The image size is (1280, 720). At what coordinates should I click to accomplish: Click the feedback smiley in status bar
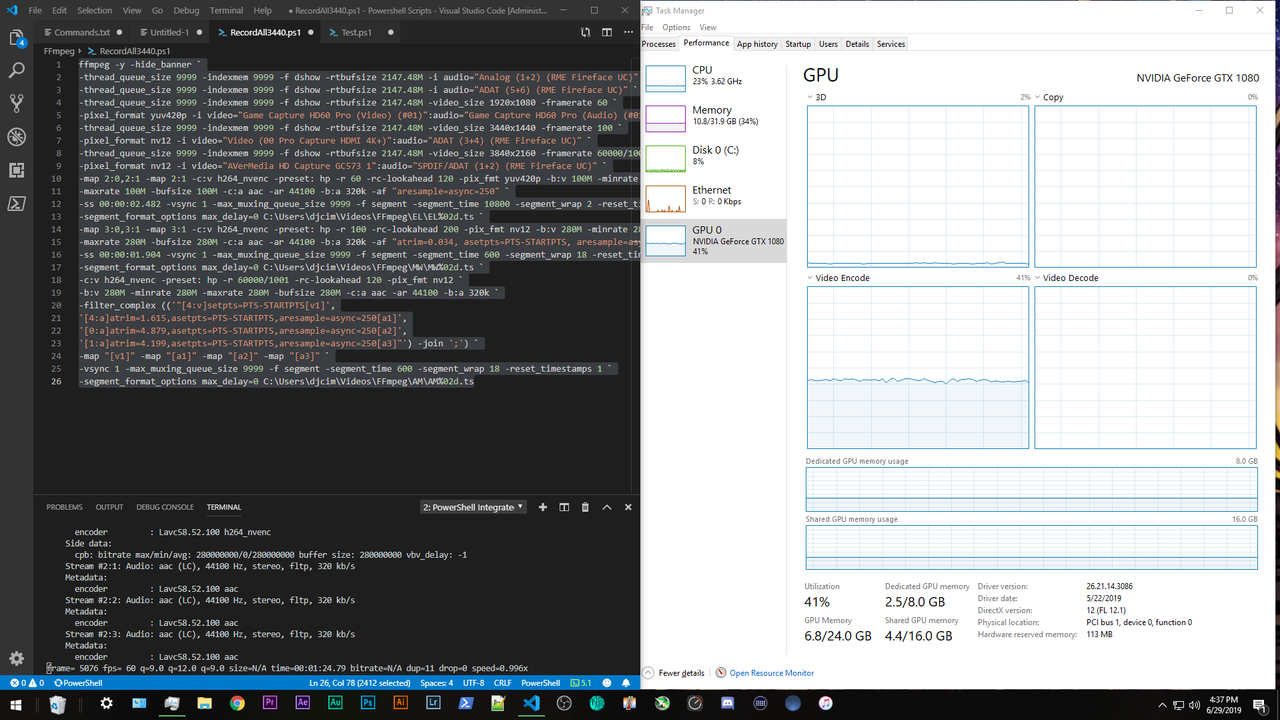click(x=608, y=683)
